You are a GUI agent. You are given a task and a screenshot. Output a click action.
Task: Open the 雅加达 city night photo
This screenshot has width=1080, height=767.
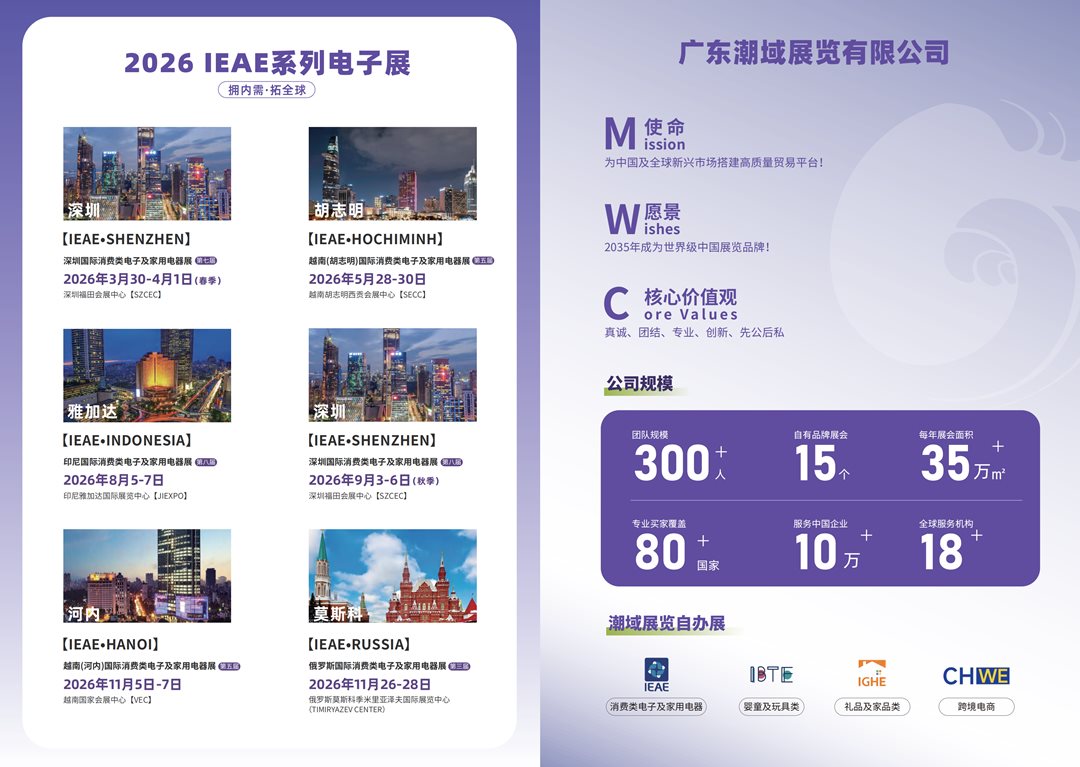pyautogui.click(x=147, y=375)
